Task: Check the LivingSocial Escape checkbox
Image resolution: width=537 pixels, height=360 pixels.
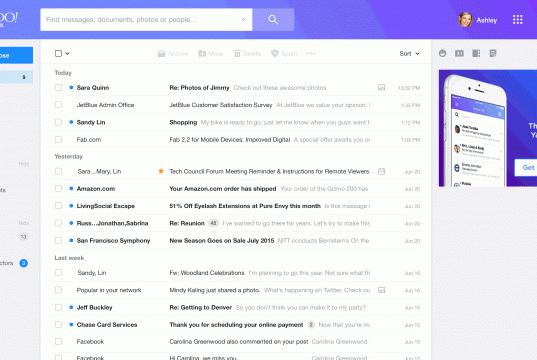Action: (x=58, y=206)
